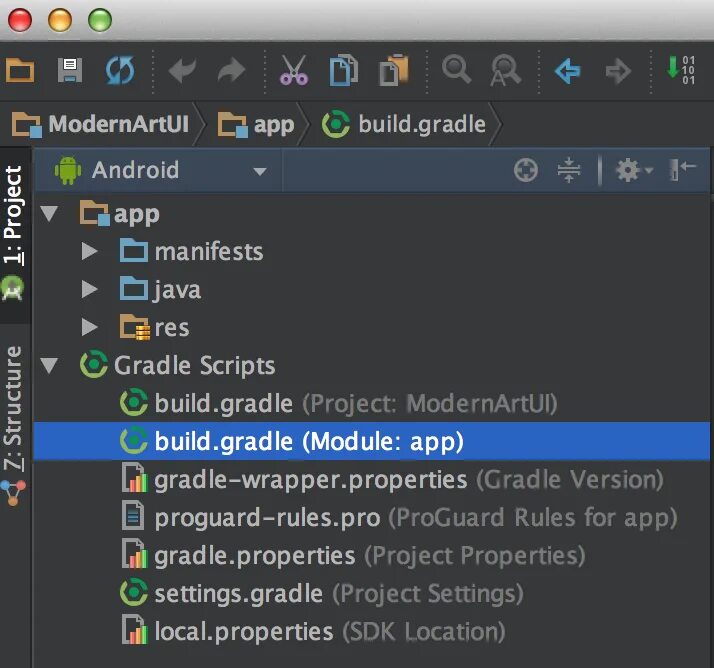
Task: Redo with the right curved arrow
Action: [x=231, y=71]
